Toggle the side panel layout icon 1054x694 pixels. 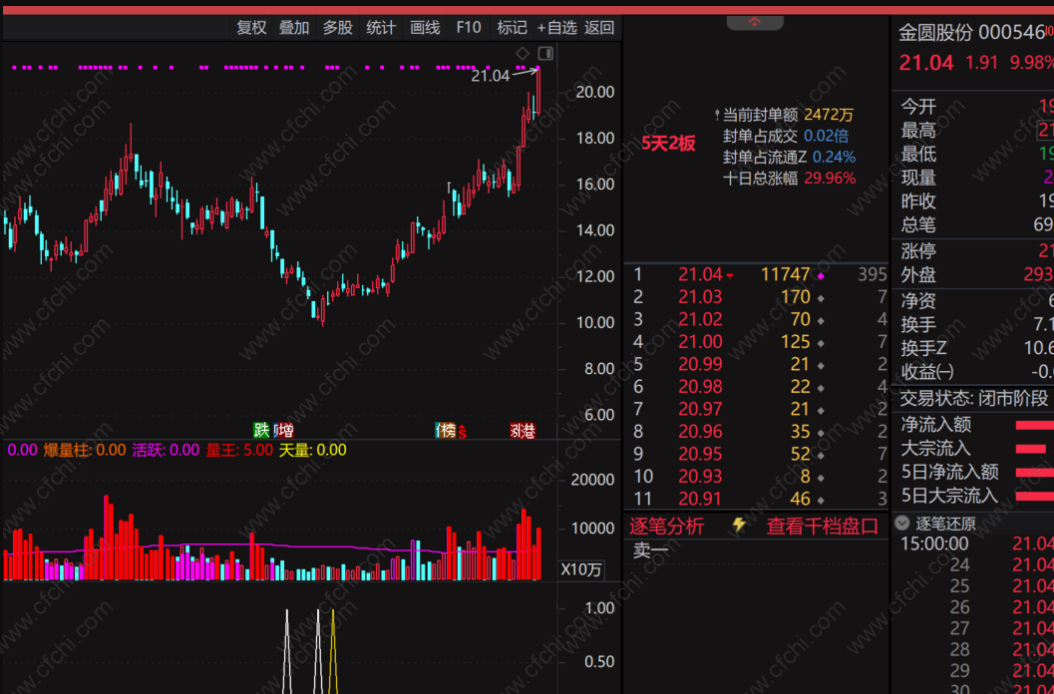tap(546, 53)
